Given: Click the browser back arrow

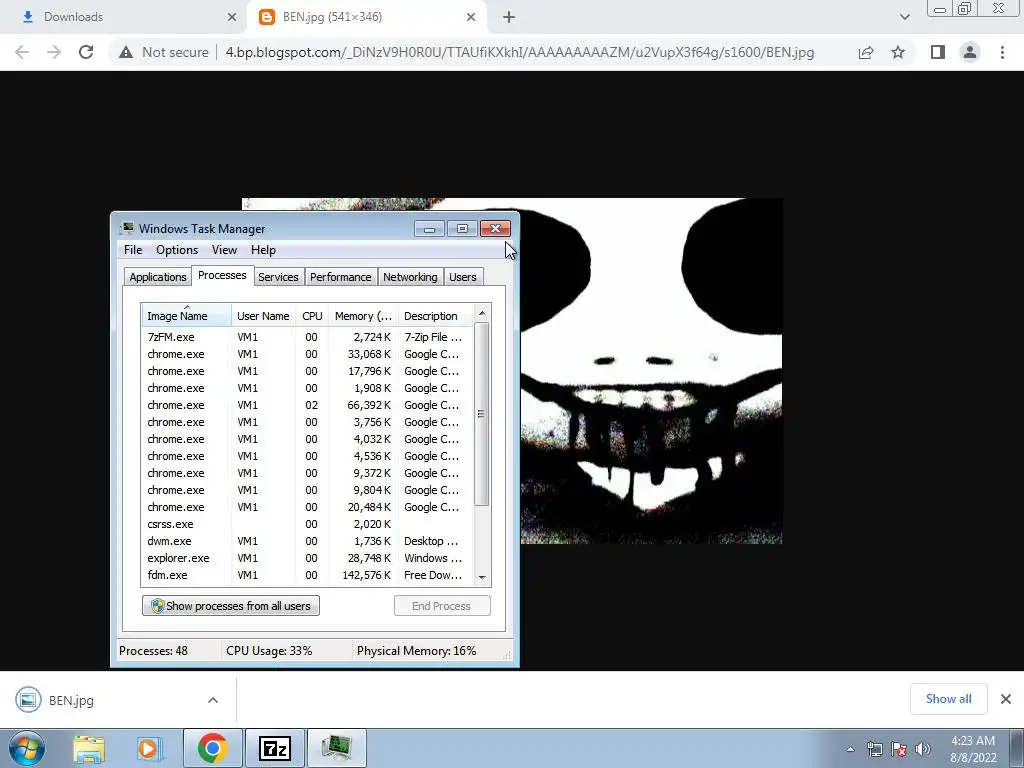Looking at the screenshot, I should pyautogui.click(x=22, y=52).
